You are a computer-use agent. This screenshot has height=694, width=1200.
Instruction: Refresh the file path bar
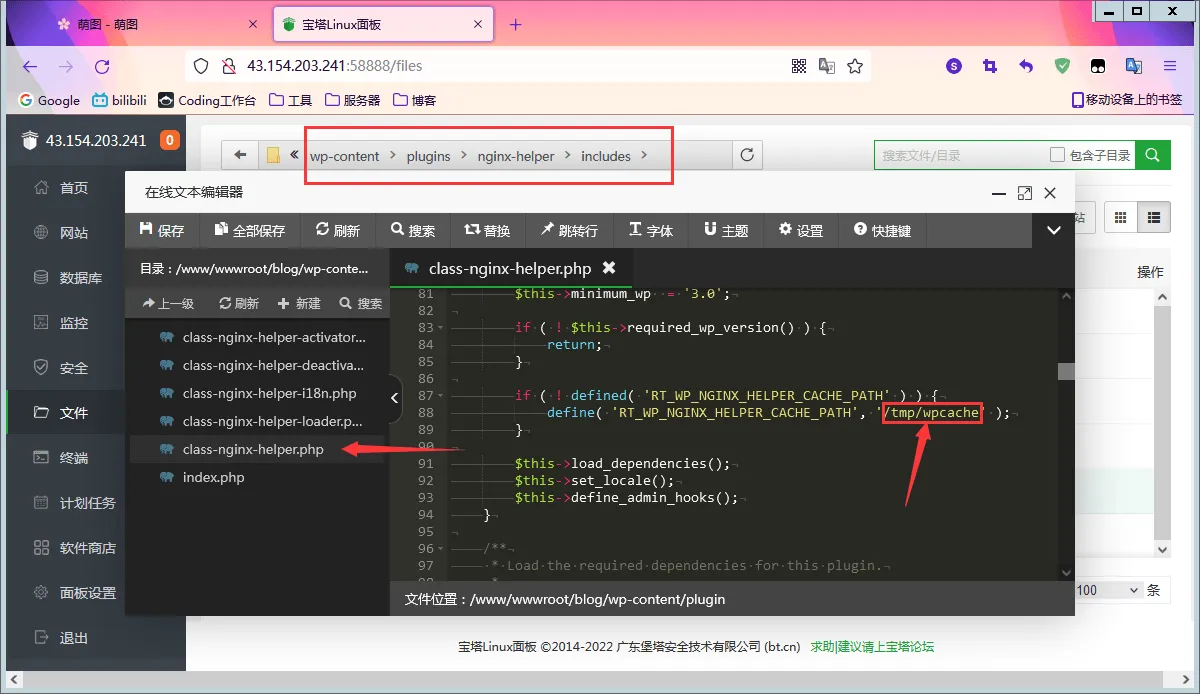(x=747, y=155)
